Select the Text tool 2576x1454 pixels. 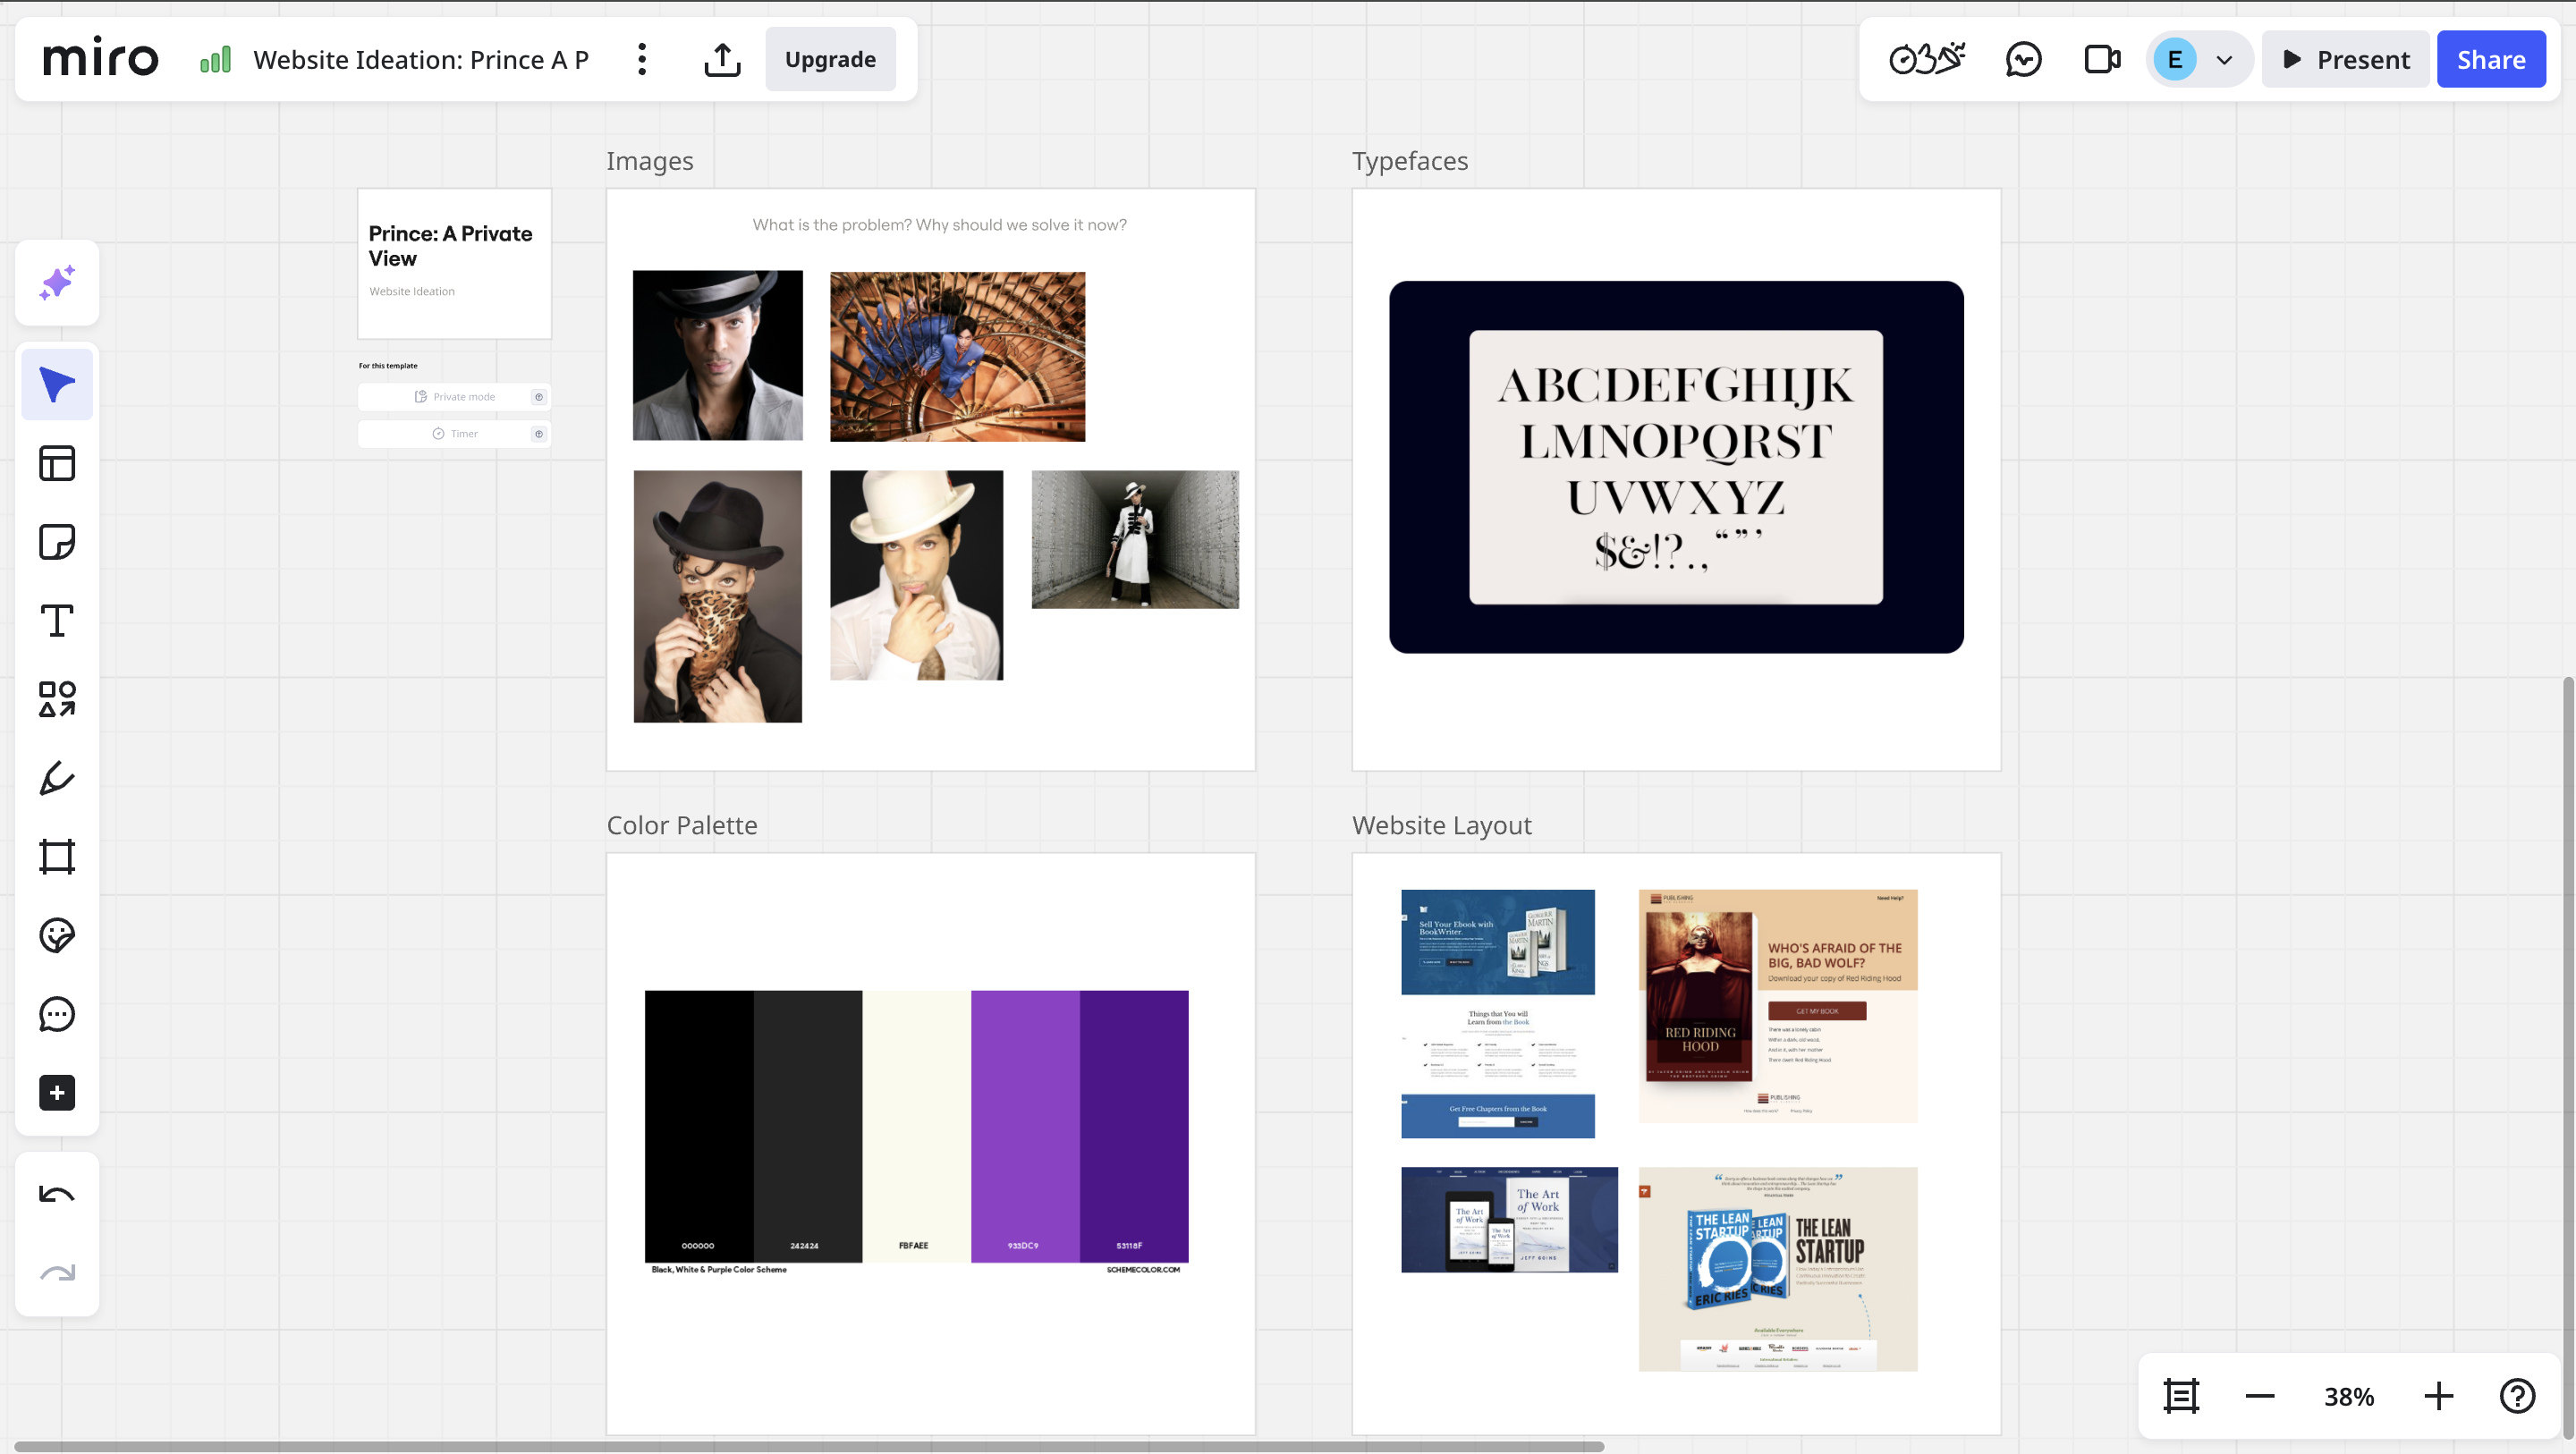pyautogui.click(x=57, y=621)
